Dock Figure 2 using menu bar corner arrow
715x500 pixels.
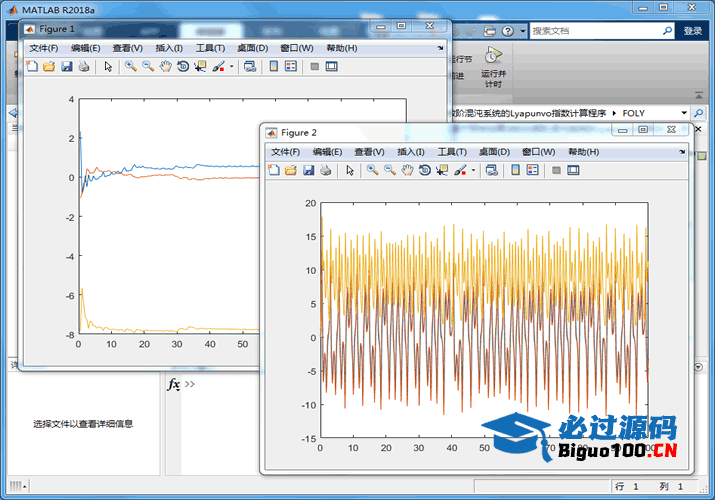(682, 152)
